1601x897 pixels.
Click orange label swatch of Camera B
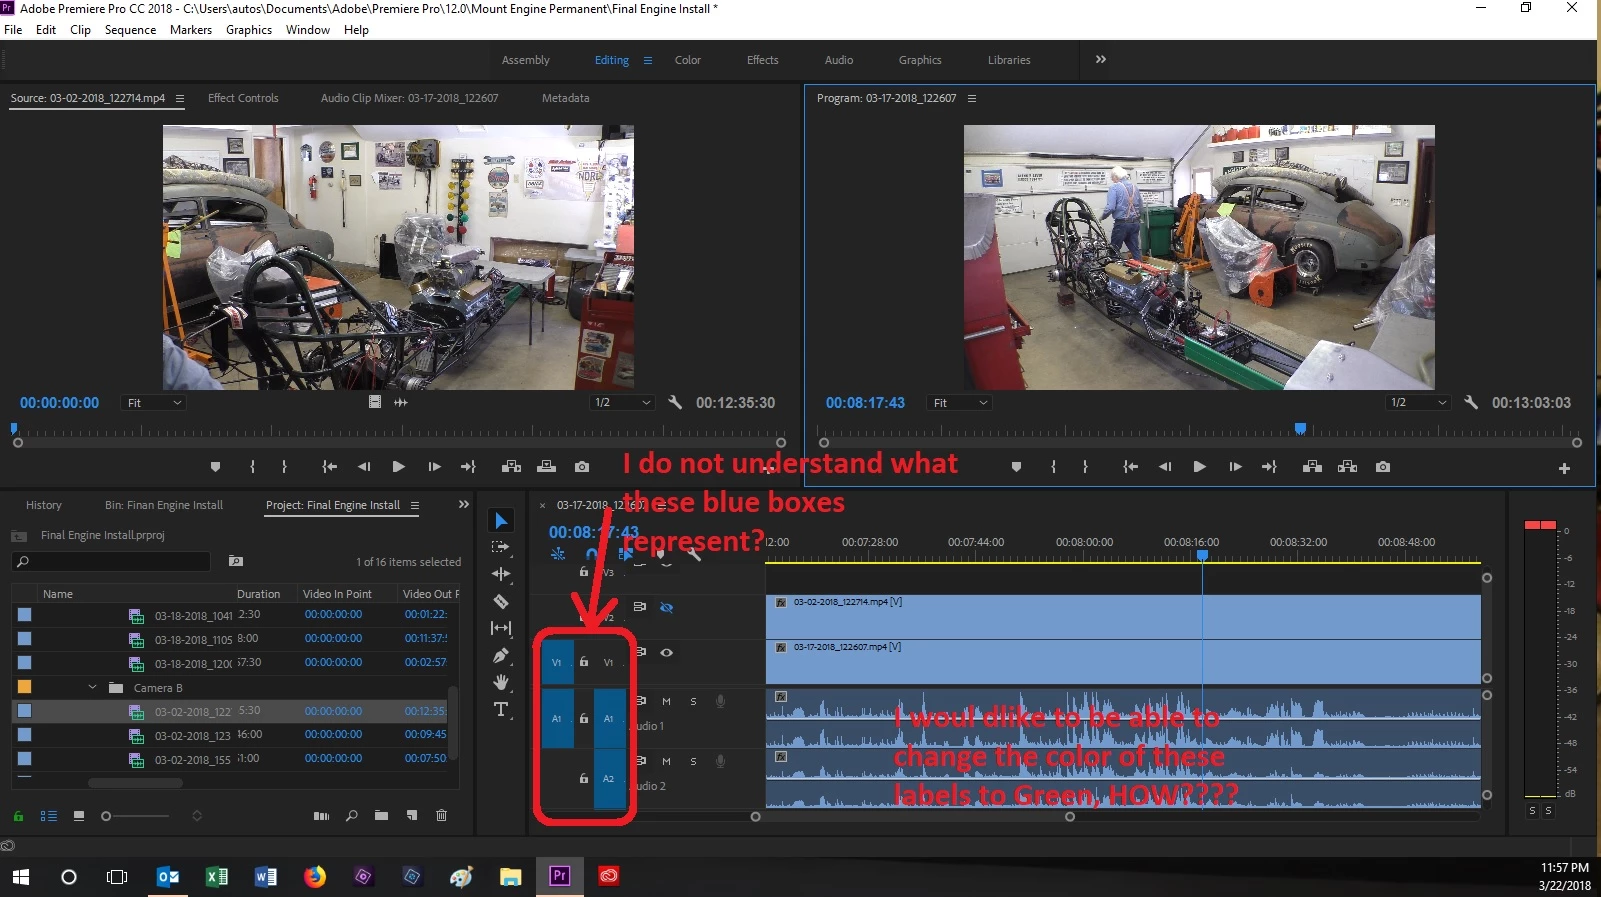[25, 687]
